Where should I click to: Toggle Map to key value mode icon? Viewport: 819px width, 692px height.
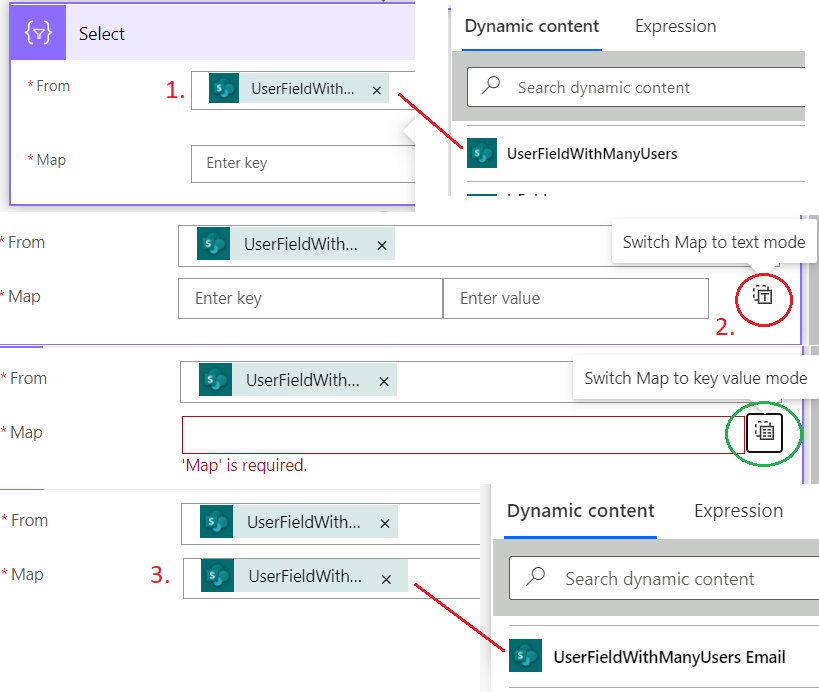tap(764, 432)
